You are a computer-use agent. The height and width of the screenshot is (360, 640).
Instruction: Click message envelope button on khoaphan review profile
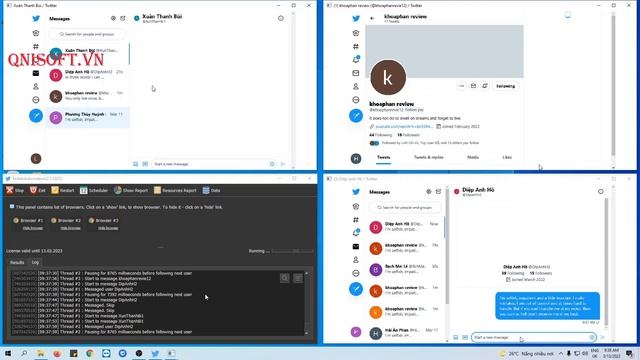point(473,86)
